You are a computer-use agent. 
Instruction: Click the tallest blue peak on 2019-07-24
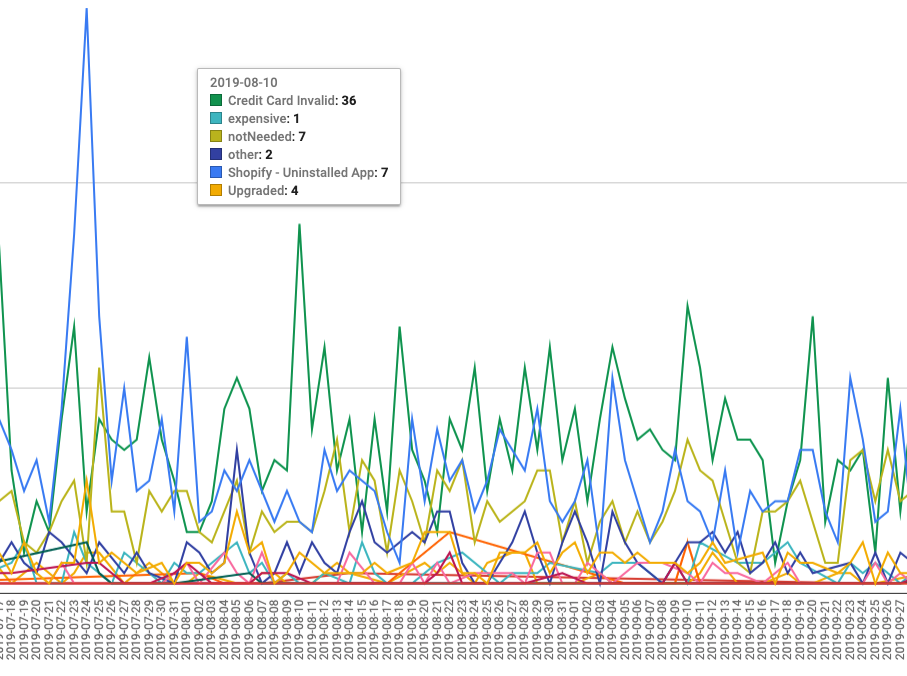point(87,9)
